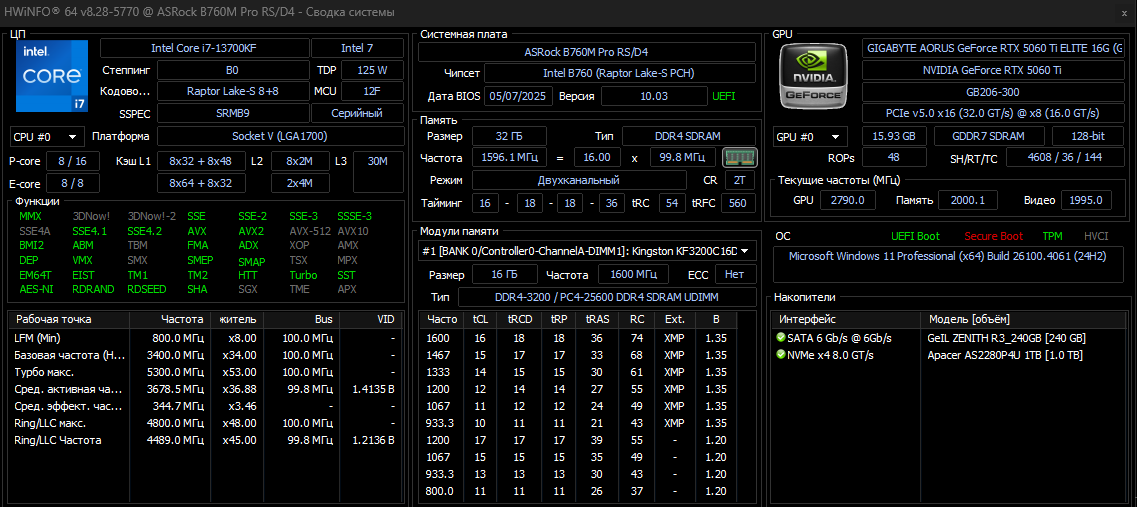This screenshot has width=1137, height=507.
Task: Click the memory type 'DDR4 SDRAM'
Action: click(689, 136)
